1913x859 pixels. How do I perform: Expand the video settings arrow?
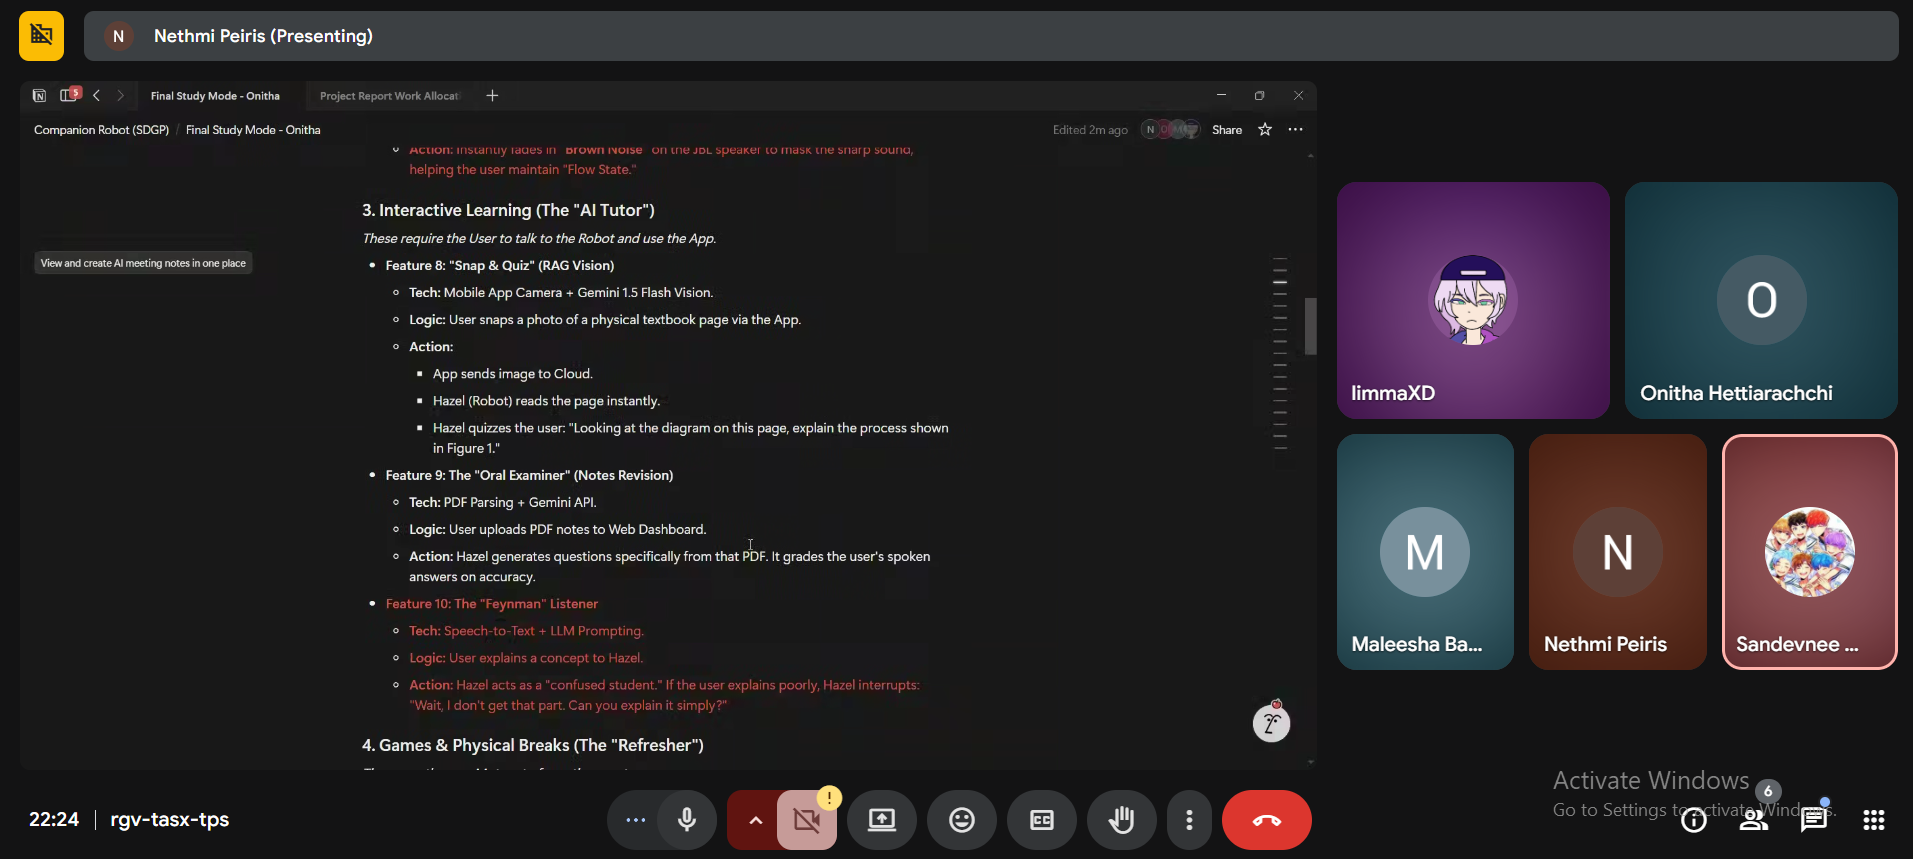[755, 820]
